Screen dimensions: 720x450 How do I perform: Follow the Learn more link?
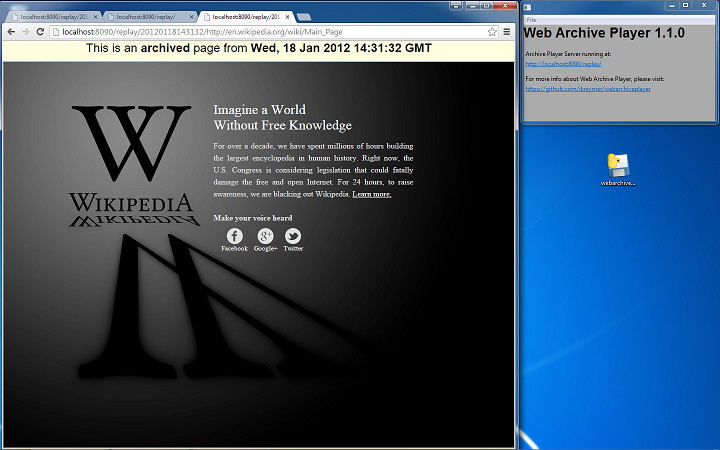[372, 194]
